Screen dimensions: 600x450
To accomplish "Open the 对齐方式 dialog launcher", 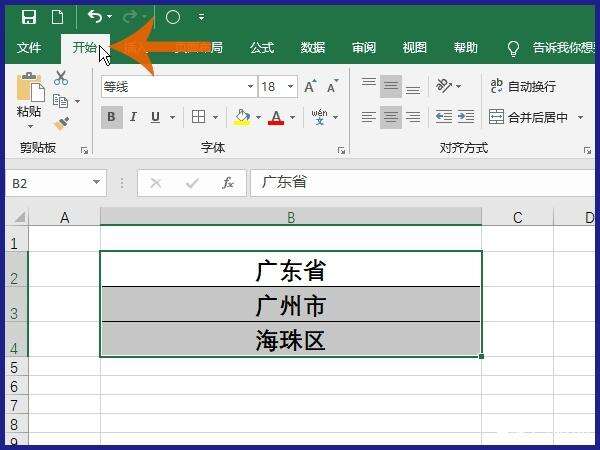I will pyautogui.click(x=587, y=151).
